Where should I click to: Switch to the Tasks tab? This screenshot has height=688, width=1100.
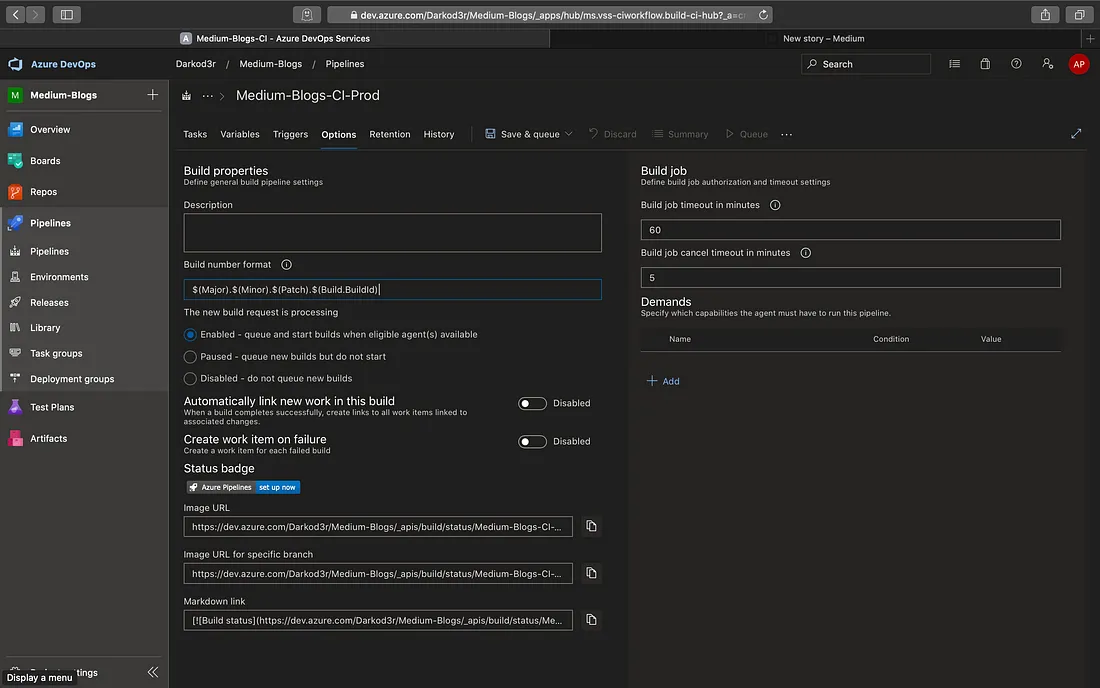coord(195,134)
